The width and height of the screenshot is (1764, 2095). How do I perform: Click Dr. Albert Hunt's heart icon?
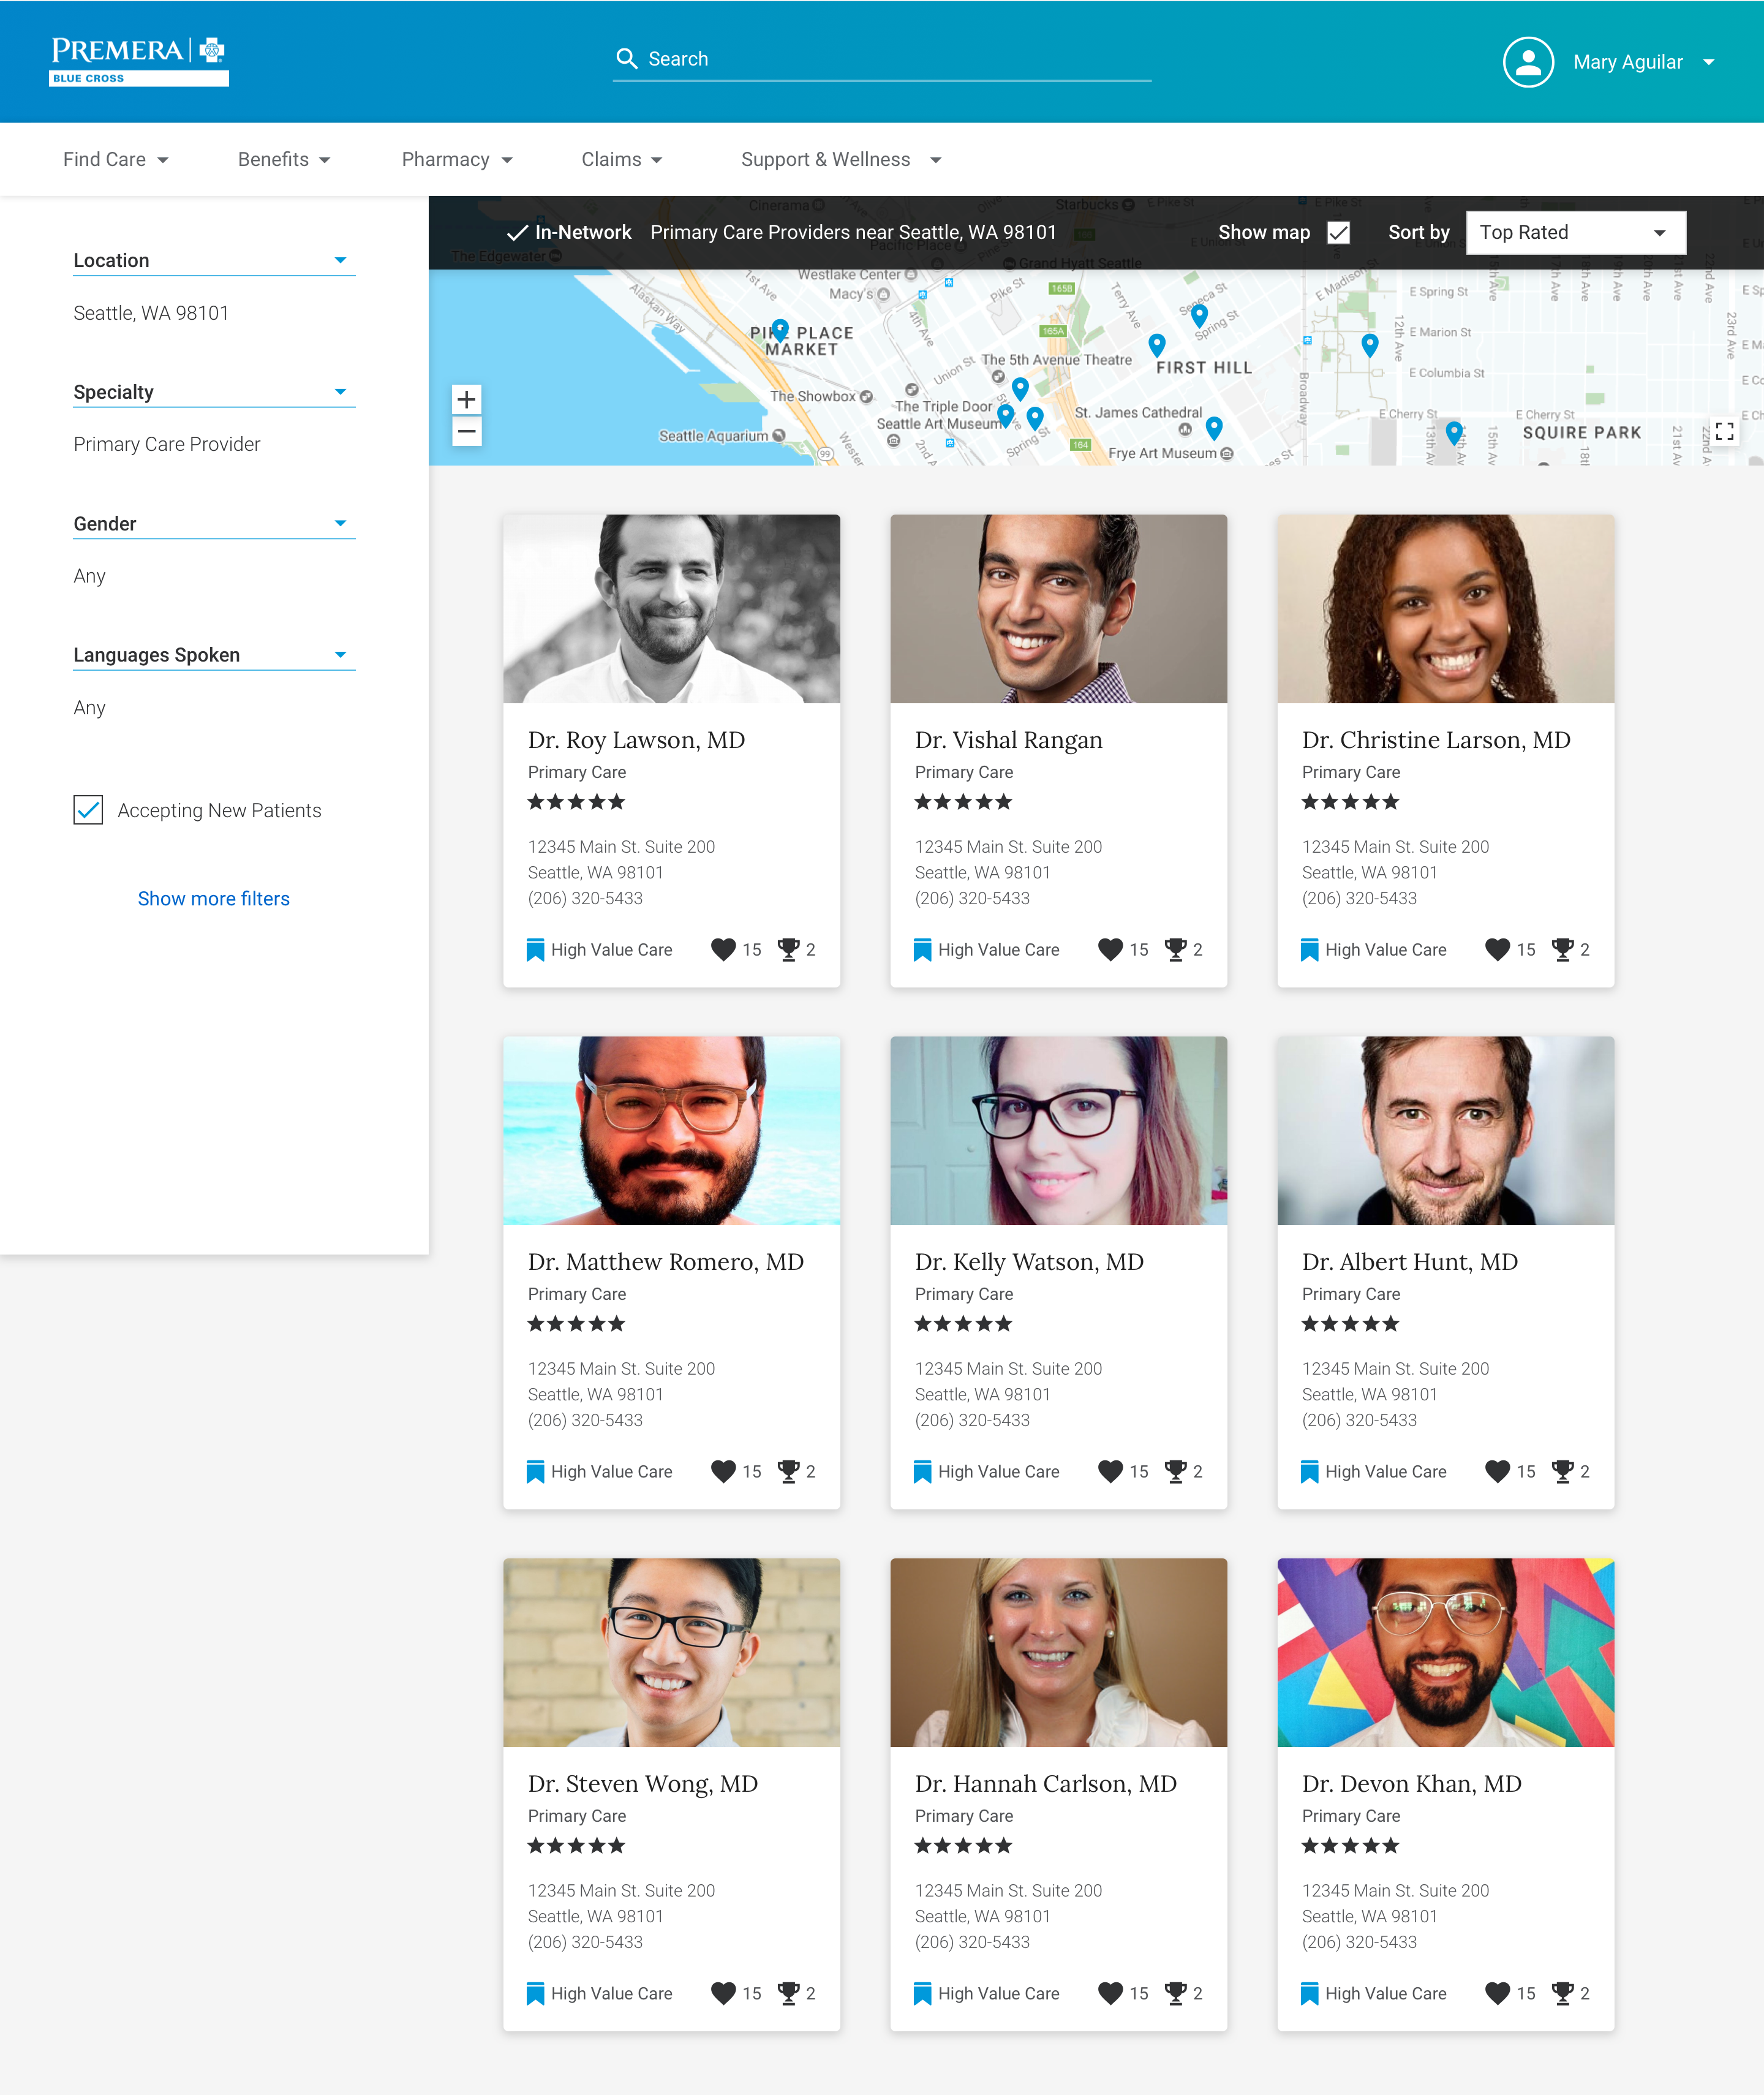1497,1471
